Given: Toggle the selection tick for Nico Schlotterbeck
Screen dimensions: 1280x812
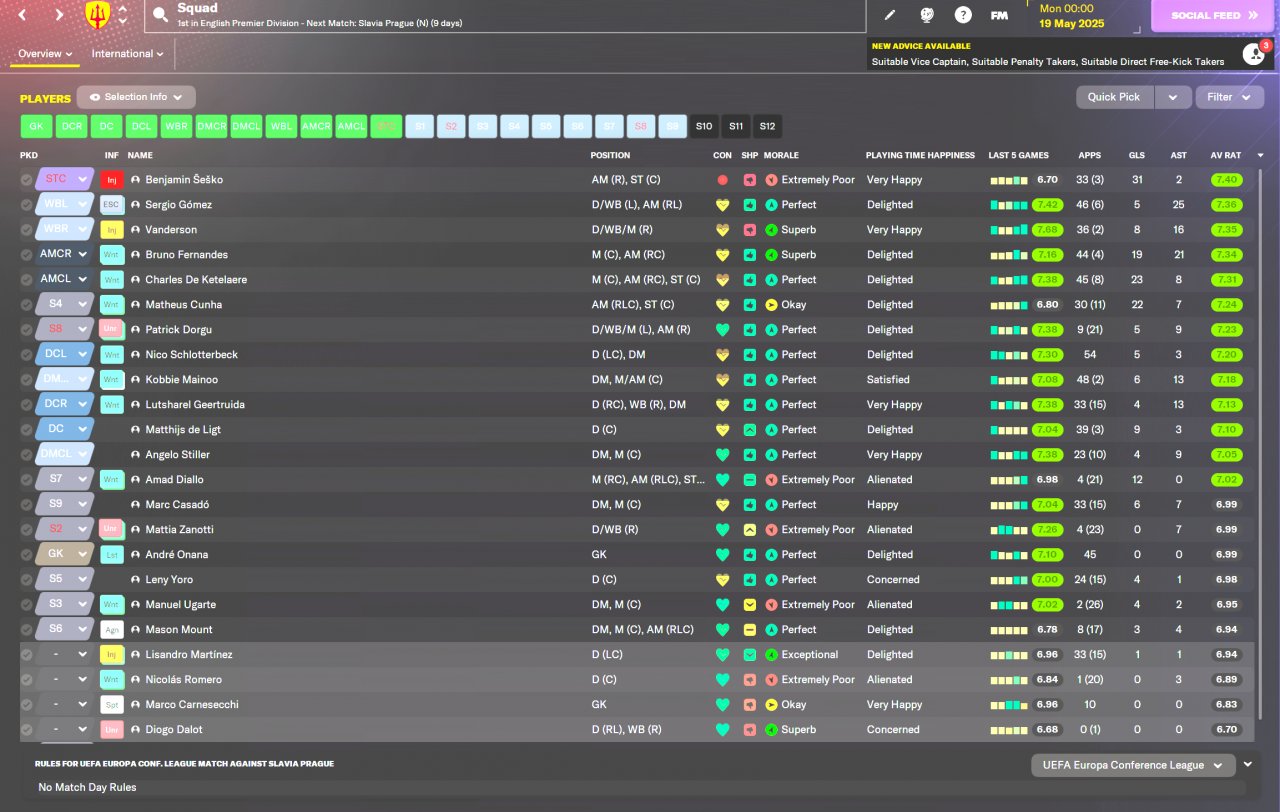Looking at the screenshot, I should pos(26,355).
